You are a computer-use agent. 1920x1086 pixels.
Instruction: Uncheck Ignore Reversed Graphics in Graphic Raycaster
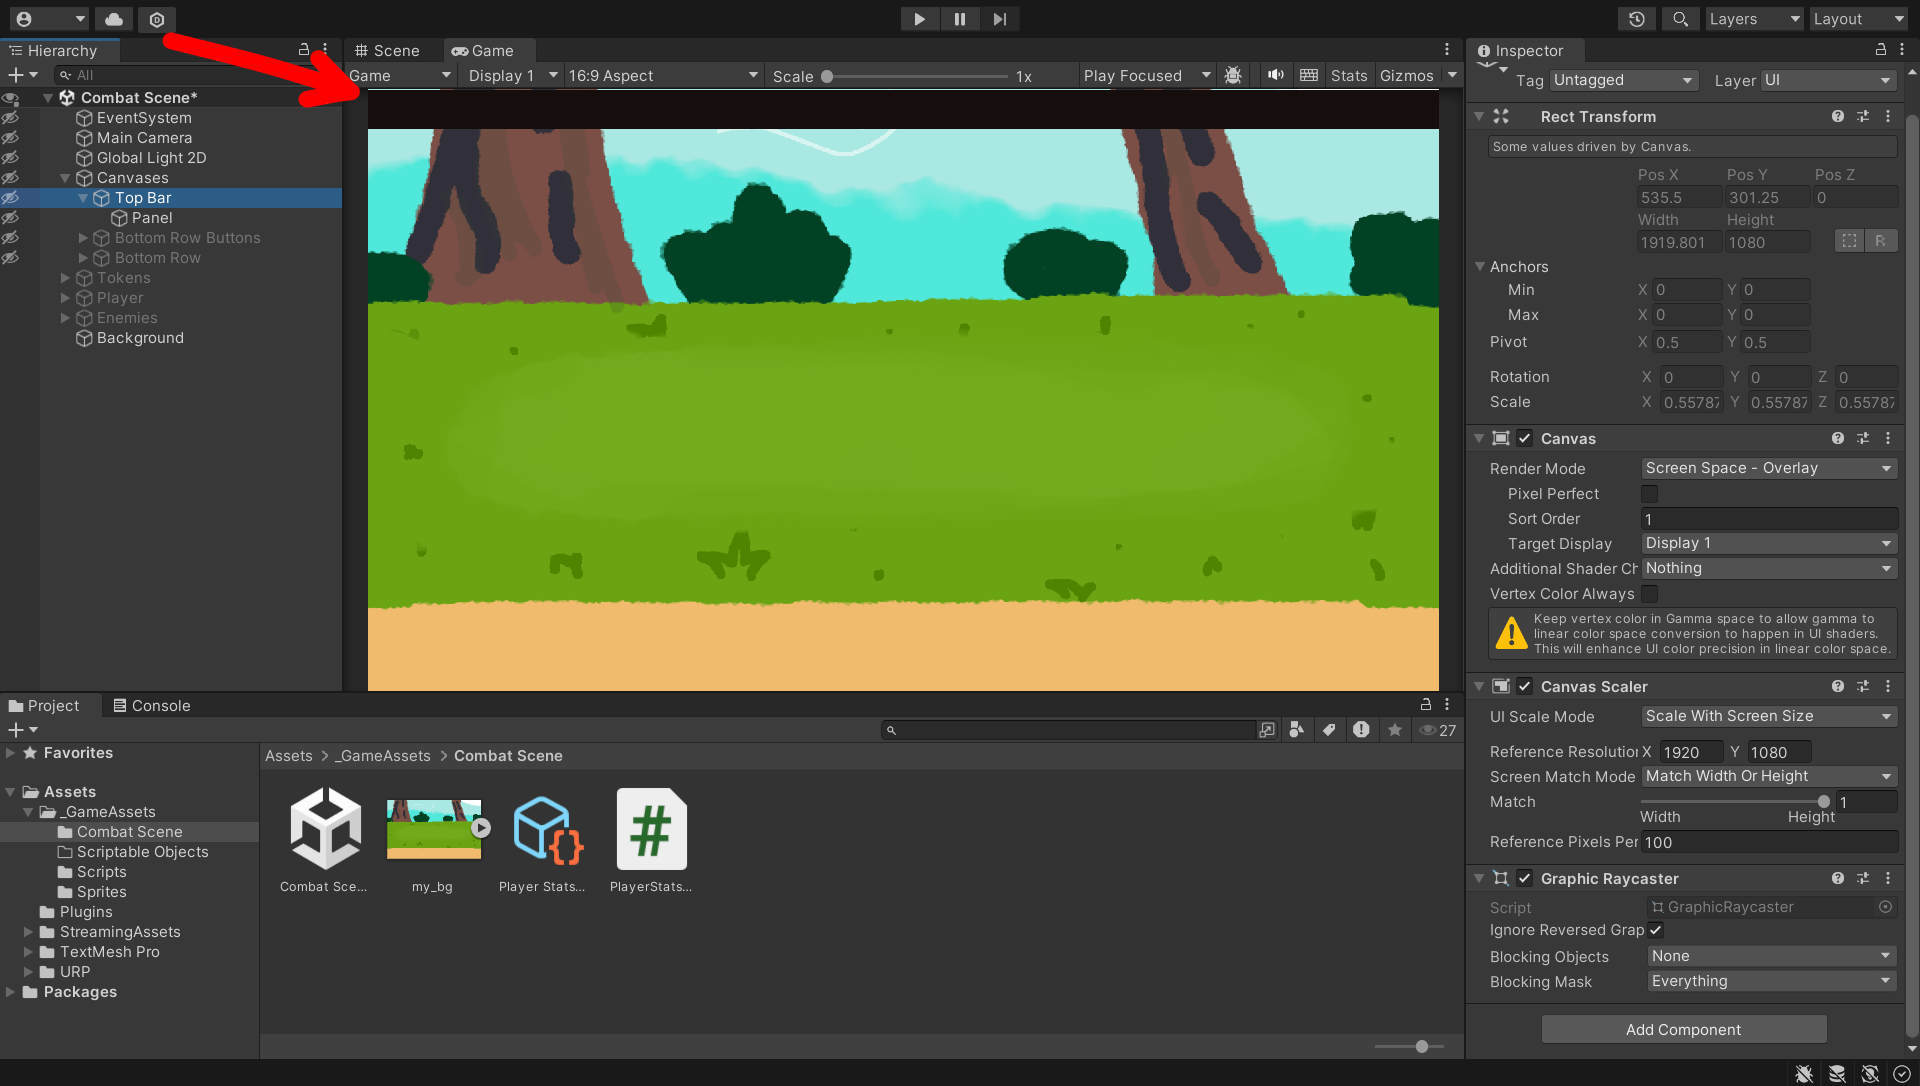pos(1655,930)
